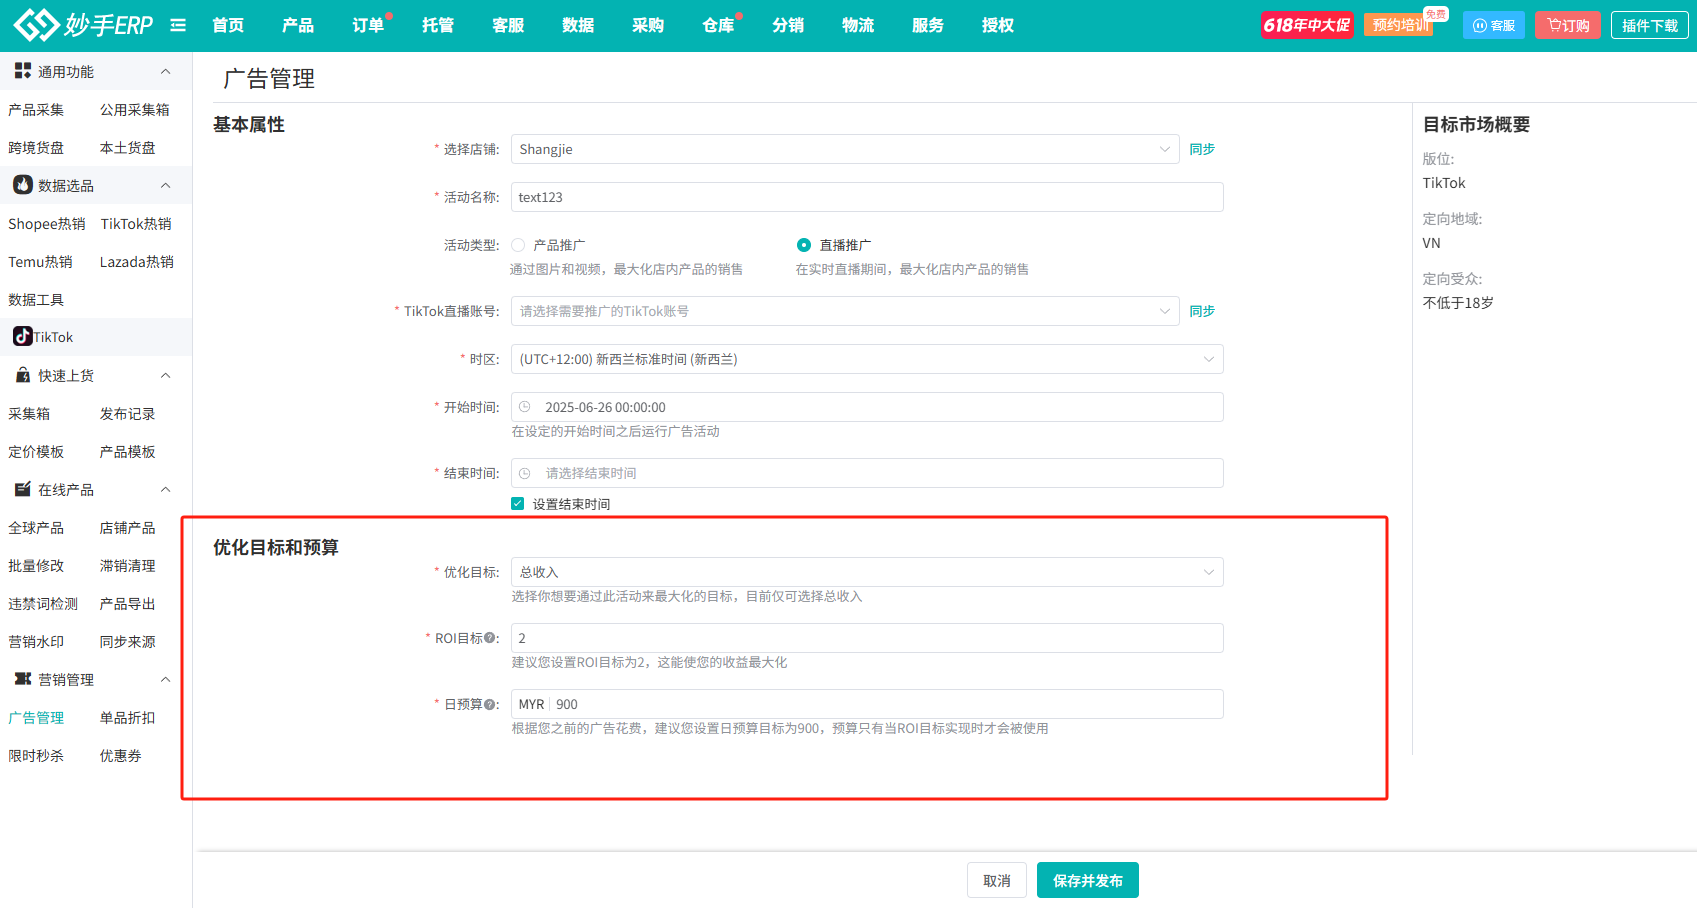Screen dimensions: 1697x908
Task: Click the clock icon in 开始时间 field
Action: [525, 407]
